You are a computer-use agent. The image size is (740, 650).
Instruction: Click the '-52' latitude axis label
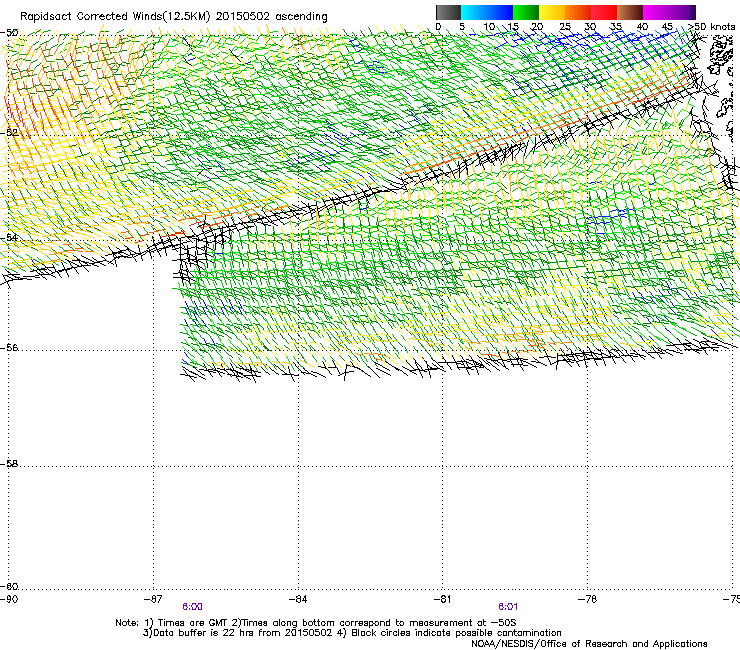click(x=9, y=132)
